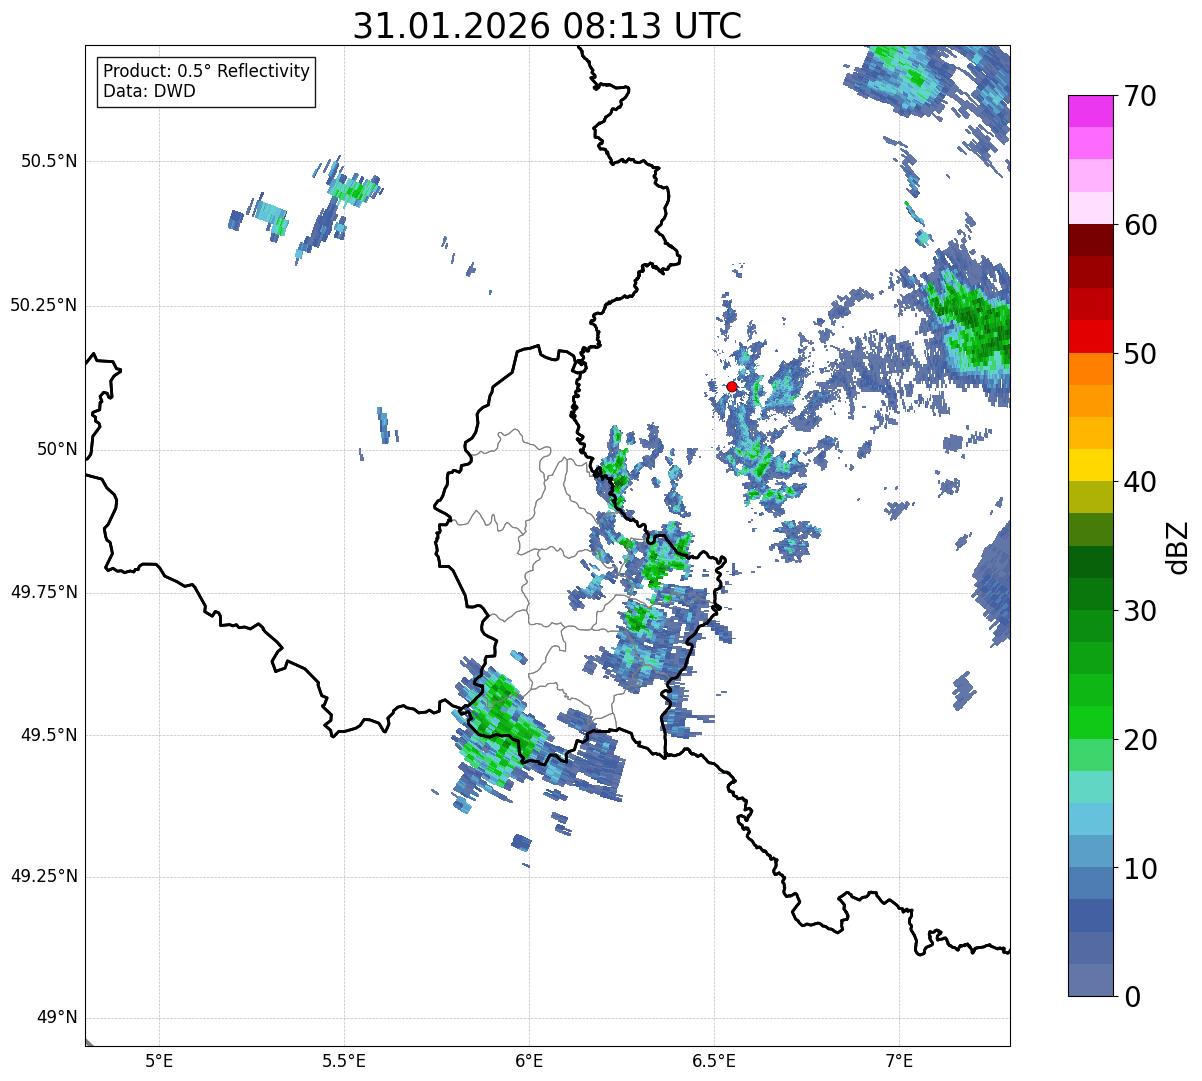Click the 6.5°E longitude label

[714, 1061]
